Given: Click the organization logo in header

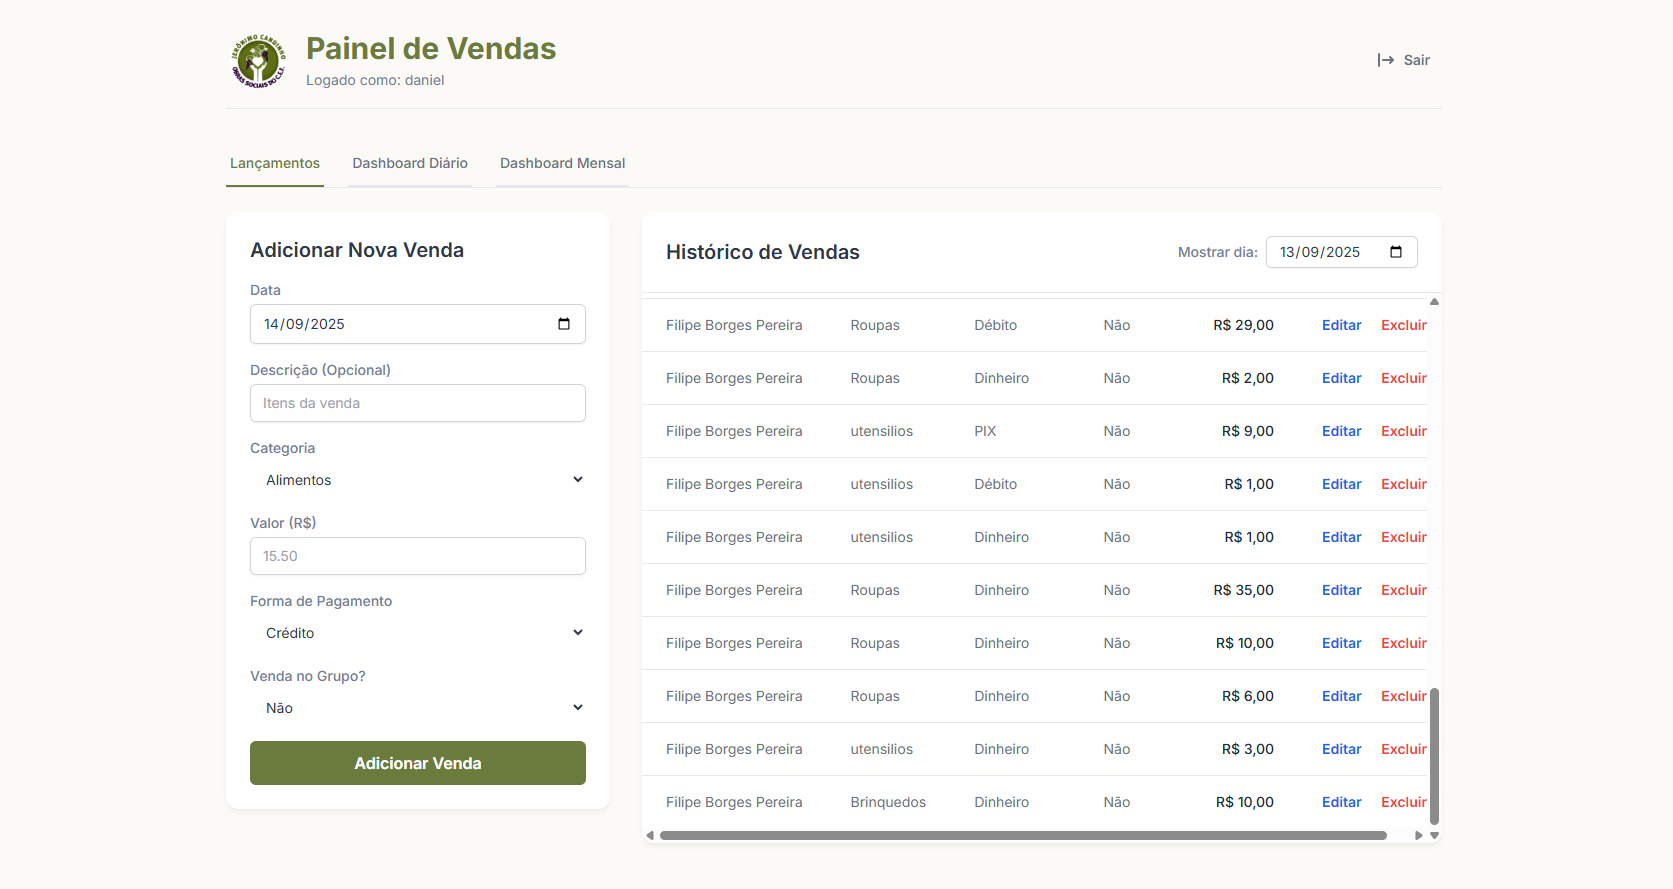Looking at the screenshot, I should click(258, 61).
